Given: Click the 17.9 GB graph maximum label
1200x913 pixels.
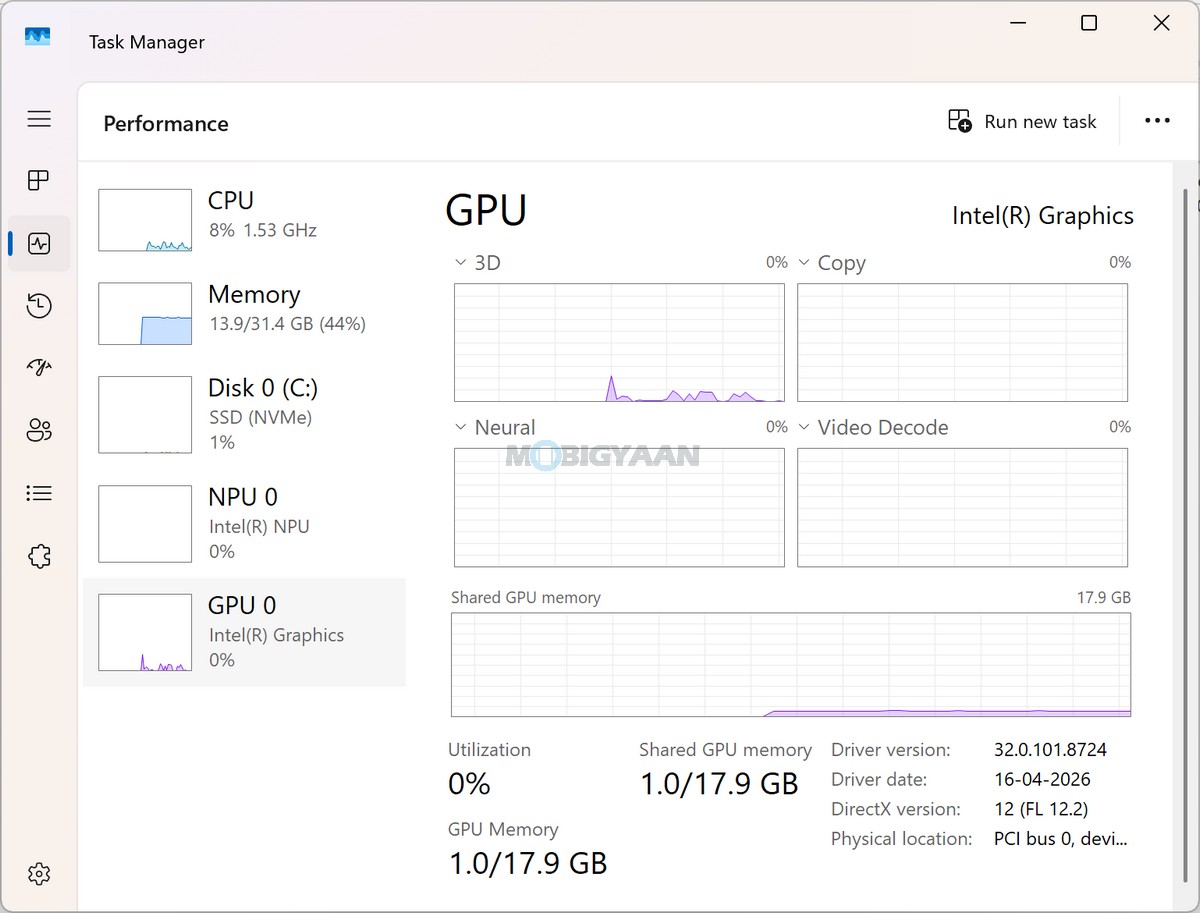Looking at the screenshot, I should click(x=1104, y=597).
